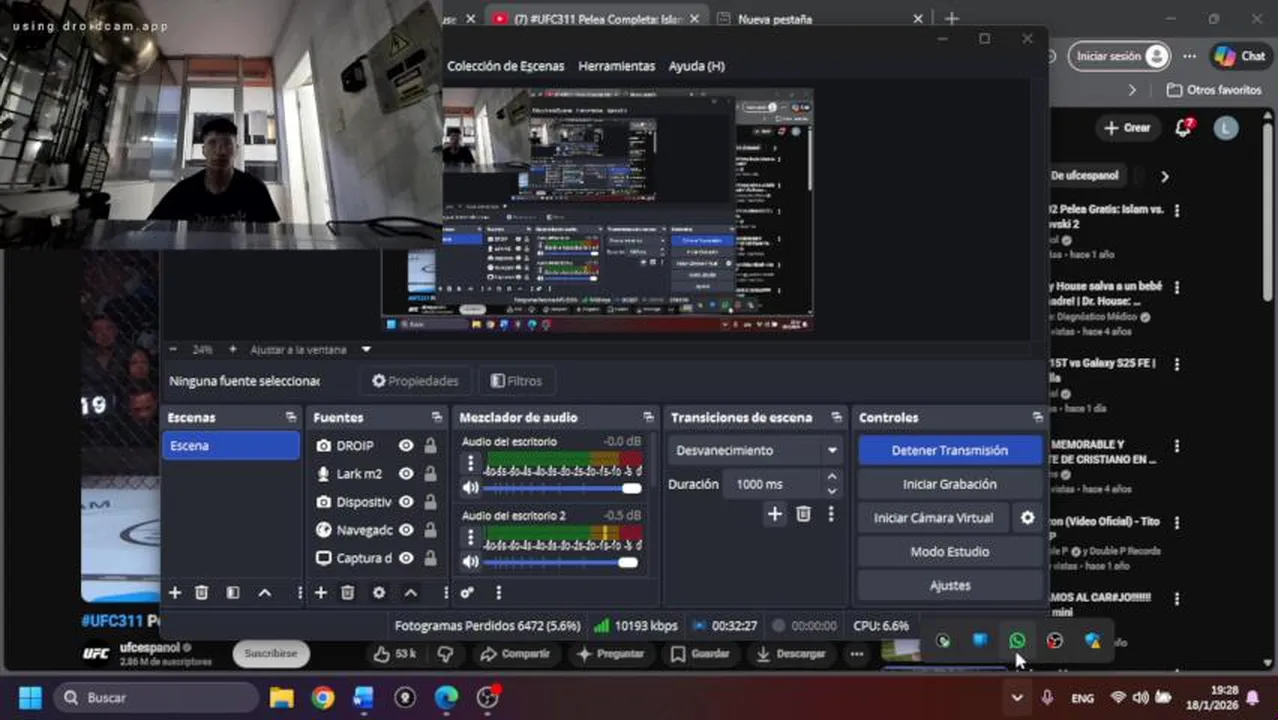1278x720 pixels.
Task: Decrease the transition Duración value
Action: tap(832, 491)
